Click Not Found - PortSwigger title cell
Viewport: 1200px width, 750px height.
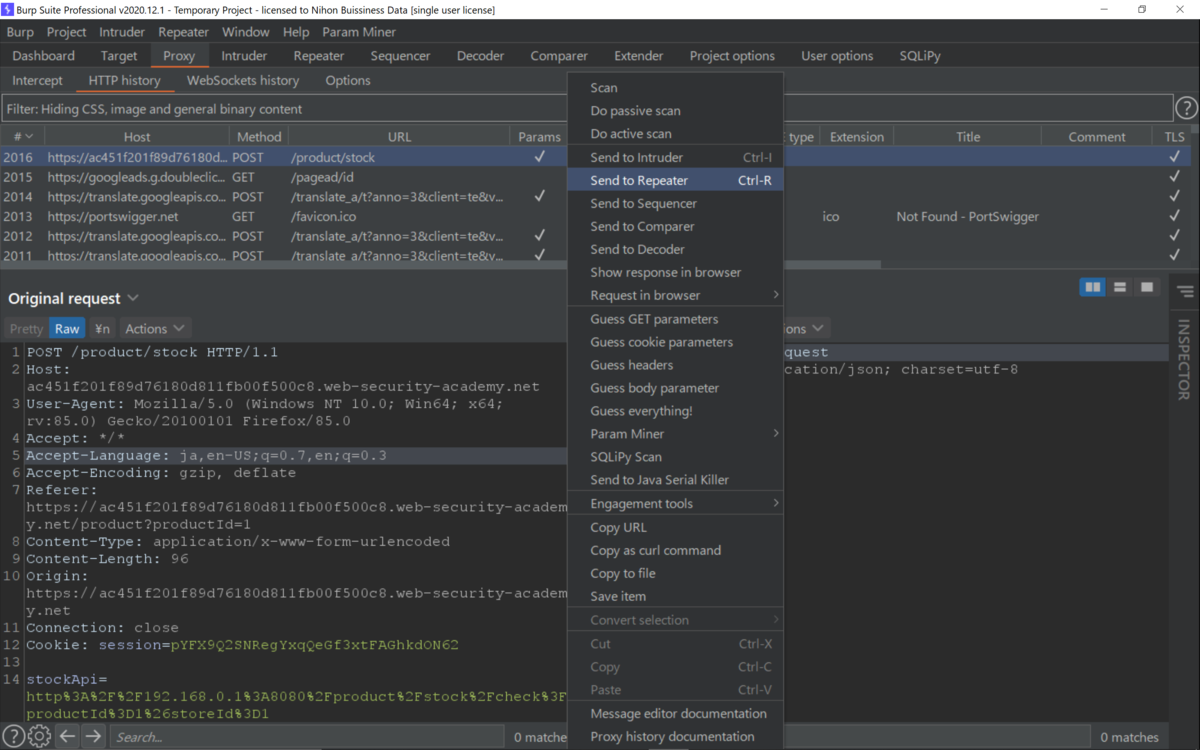[967, 216]
